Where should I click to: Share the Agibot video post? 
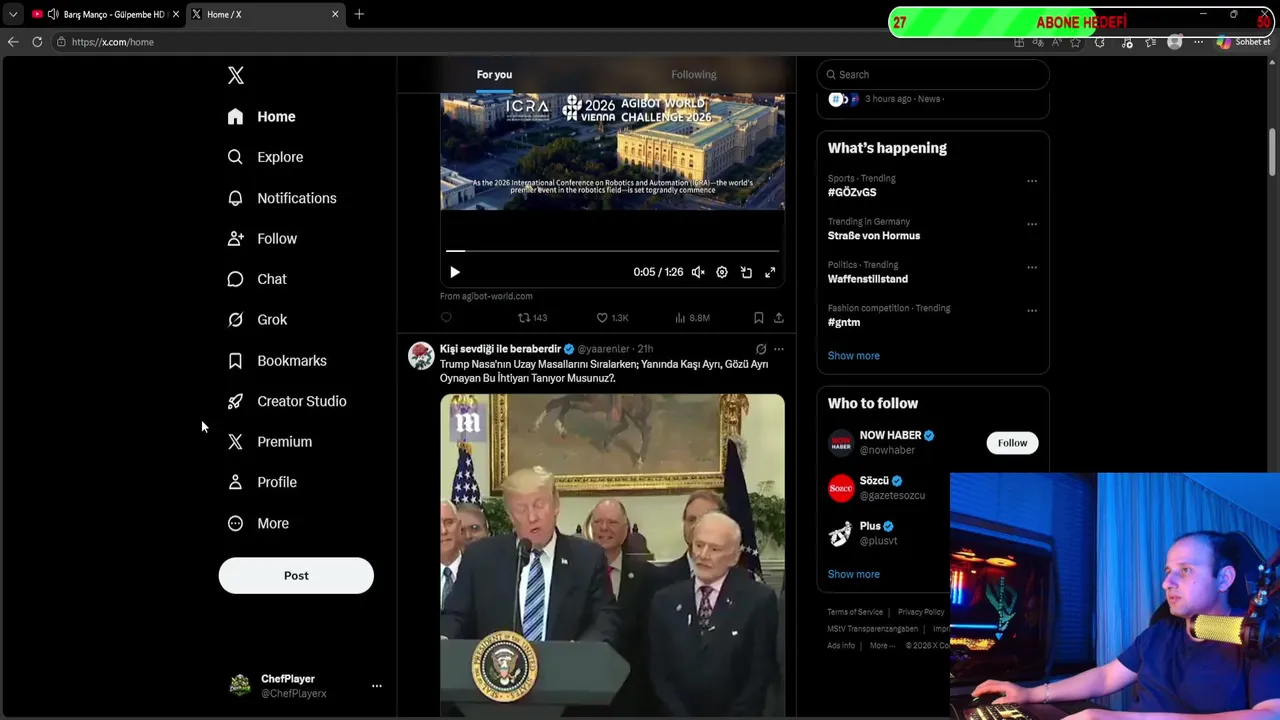point(779,318)
